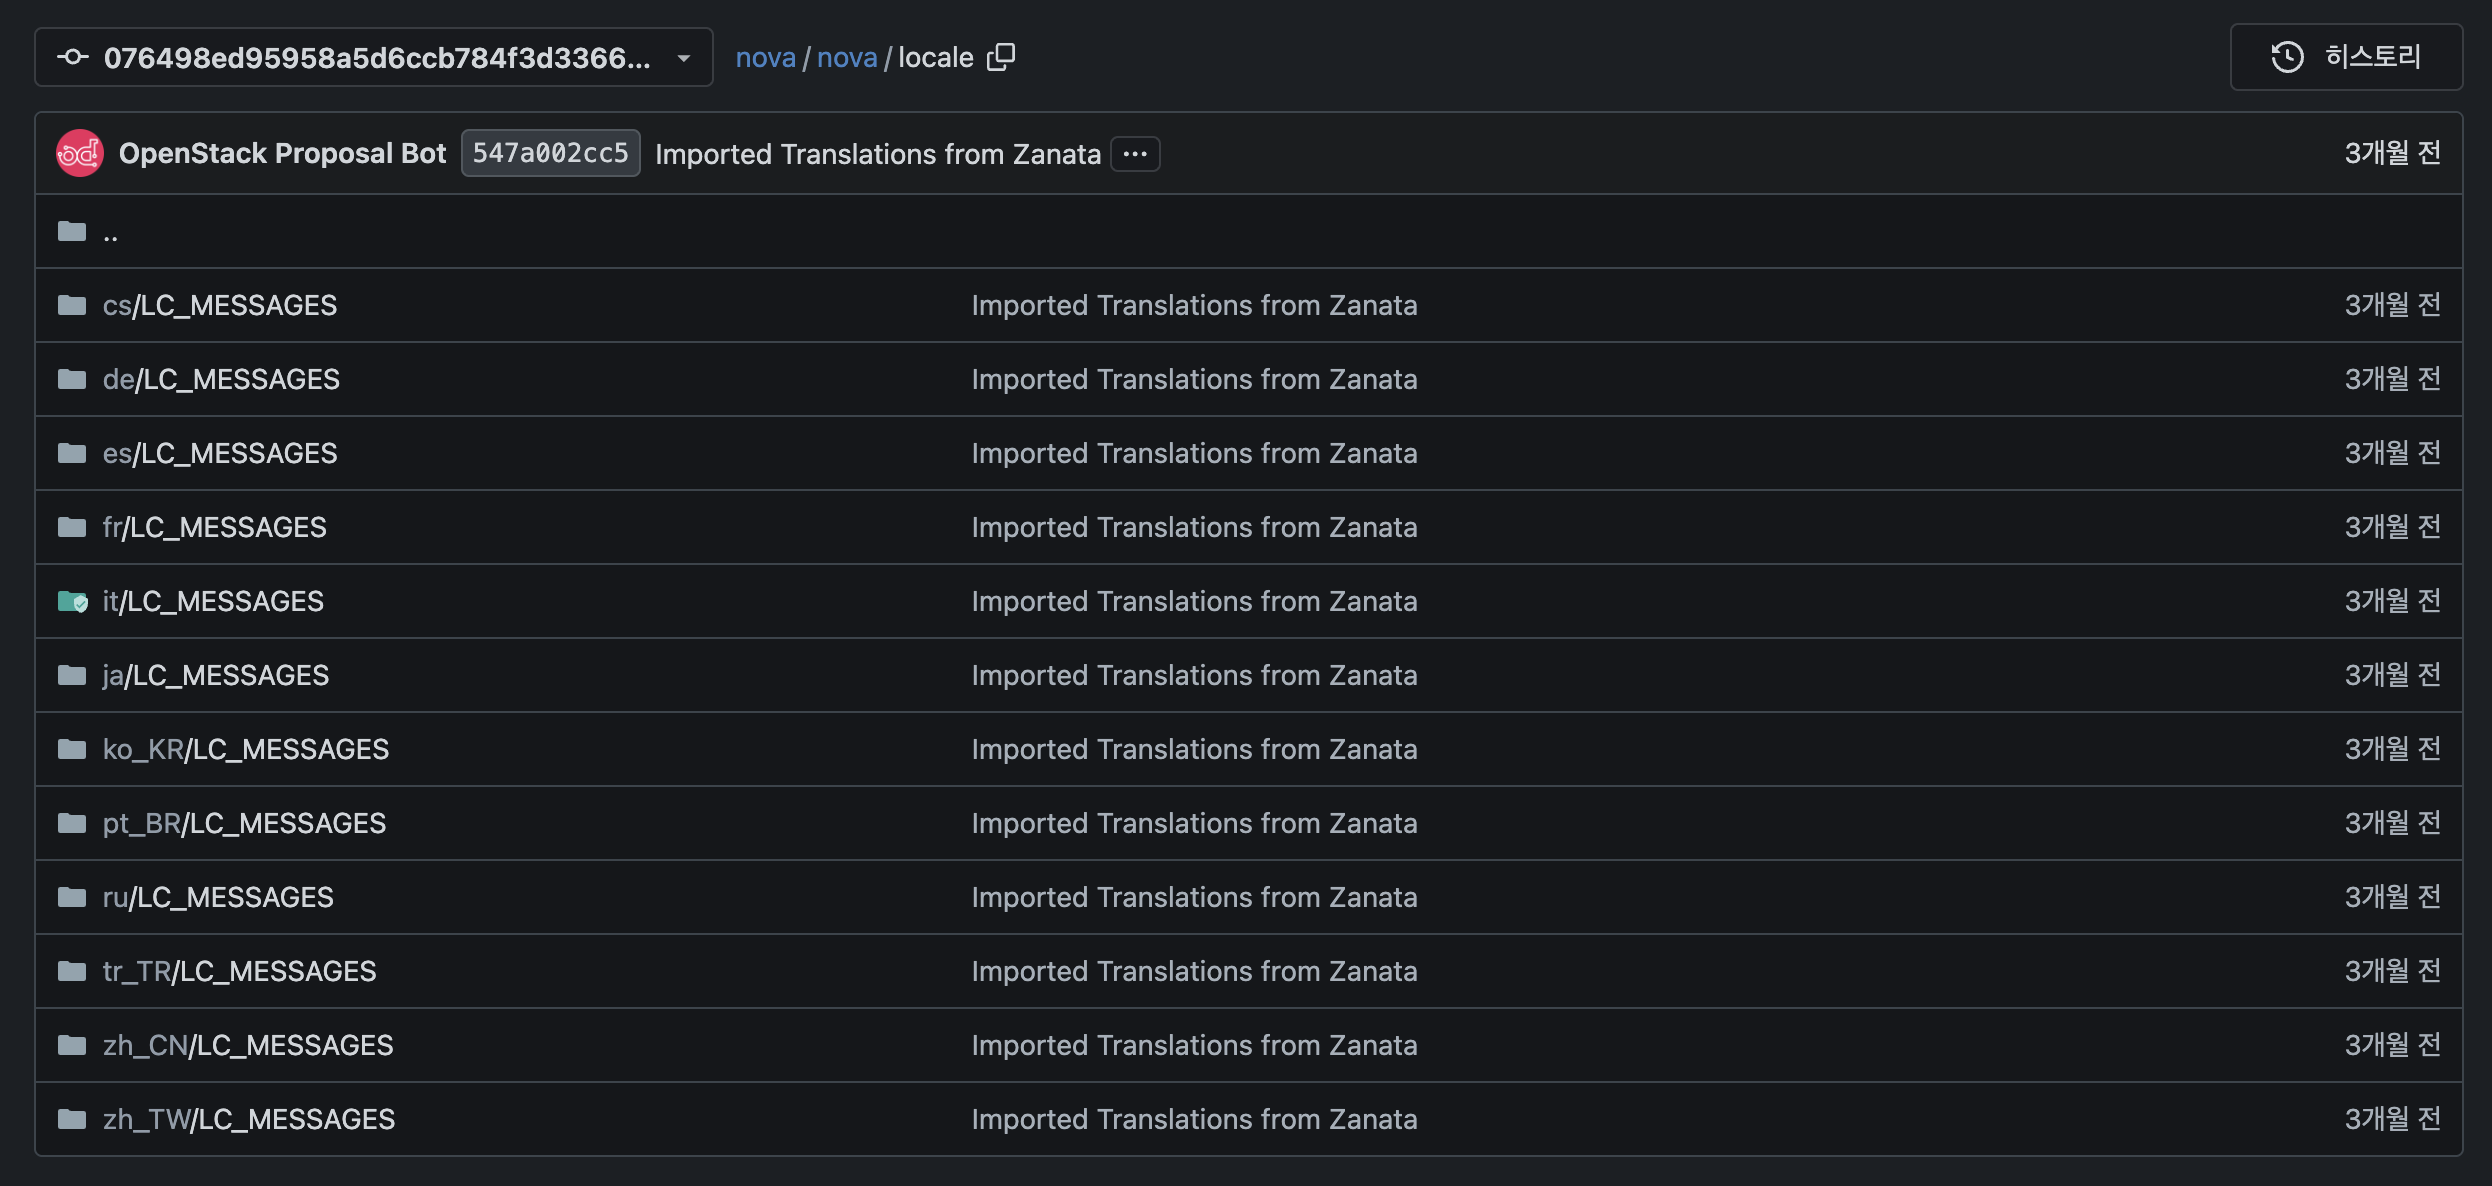Click the folder icon beside cs/LC_MESSAGES
The height and width of the screenshot is (1186, 2492).
pos(72,305)
